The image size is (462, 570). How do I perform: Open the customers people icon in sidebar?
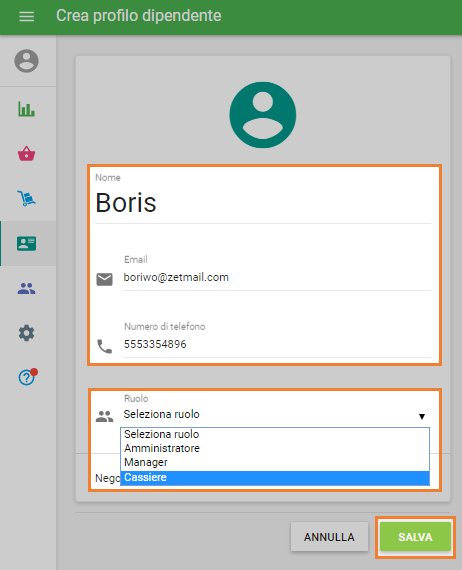tap(27, 288)
